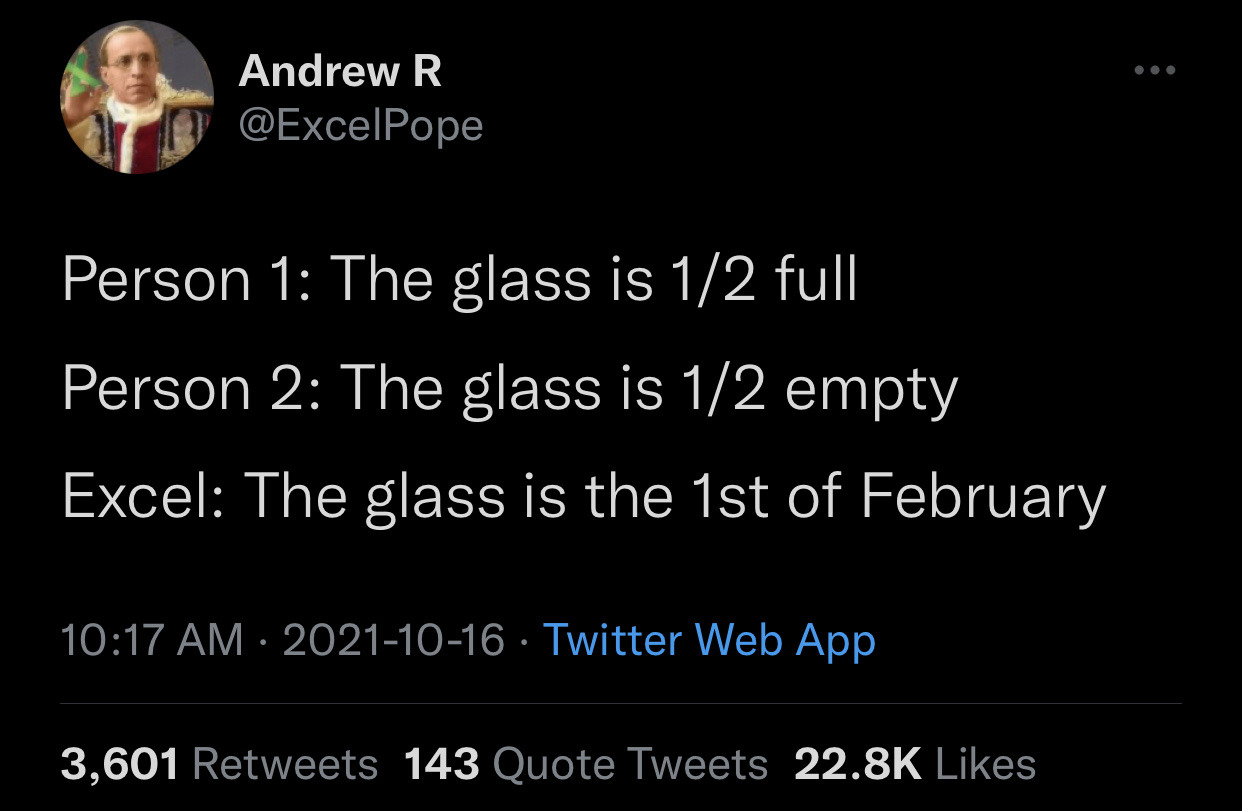Viewport: 1242px width, 811px height.
Task: Show the Likes label list
Action: (x=986, y=764)
